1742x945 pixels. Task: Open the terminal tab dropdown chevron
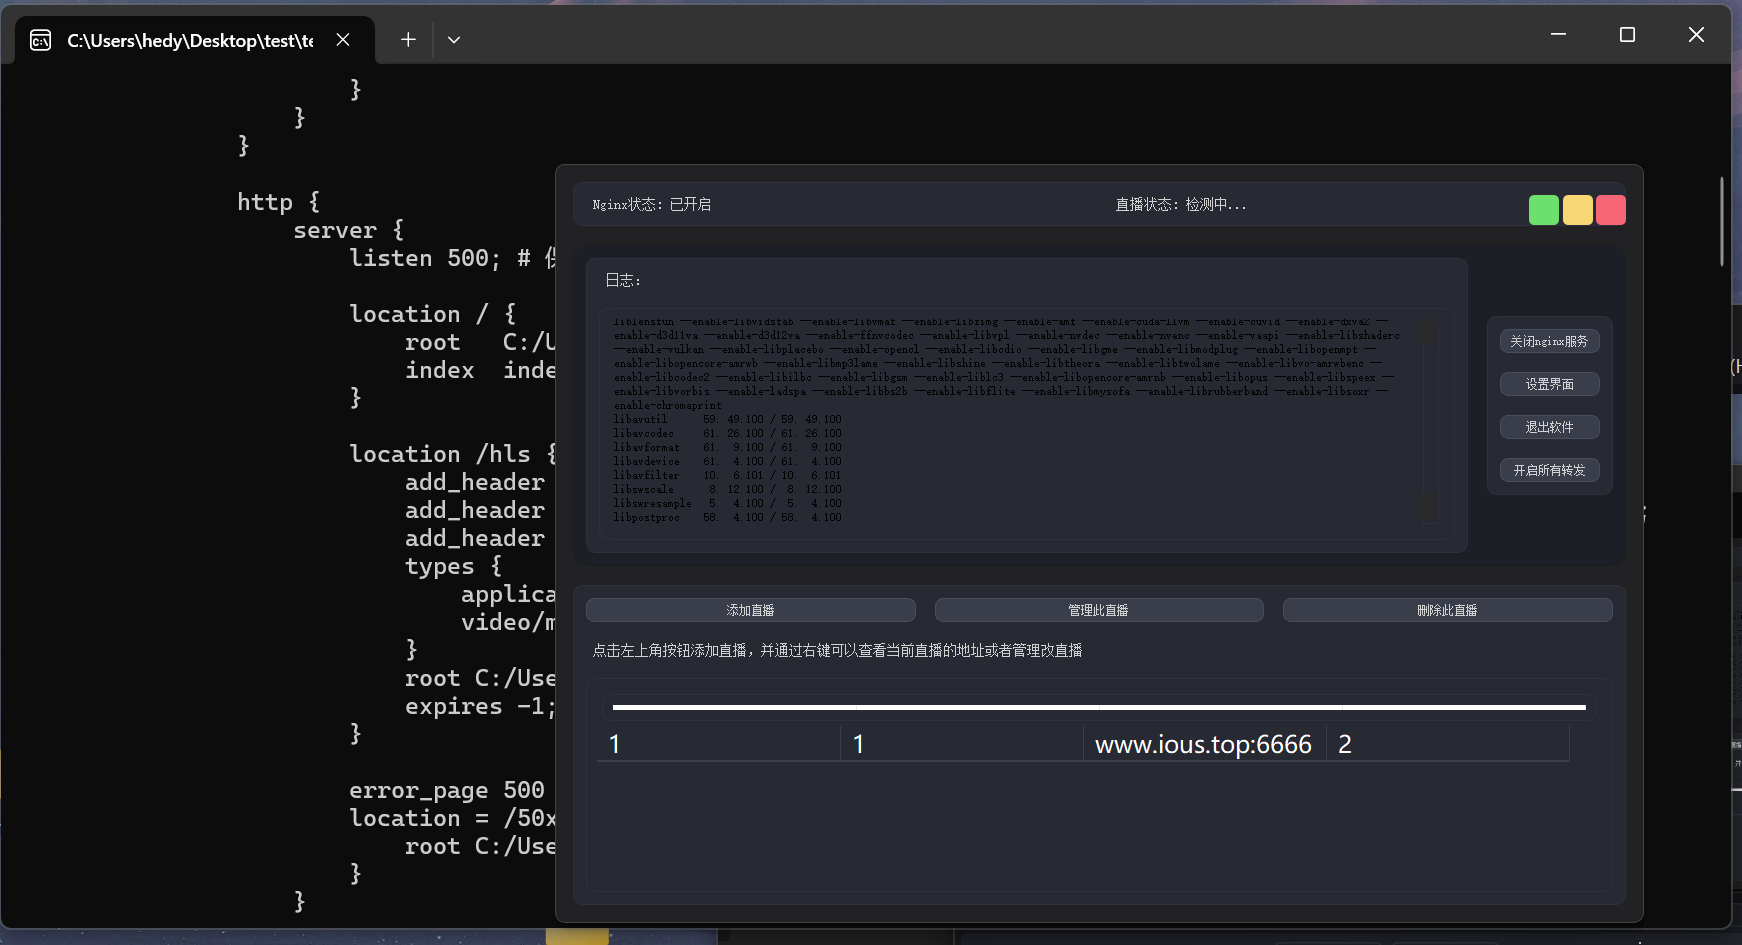click(454, 40)
